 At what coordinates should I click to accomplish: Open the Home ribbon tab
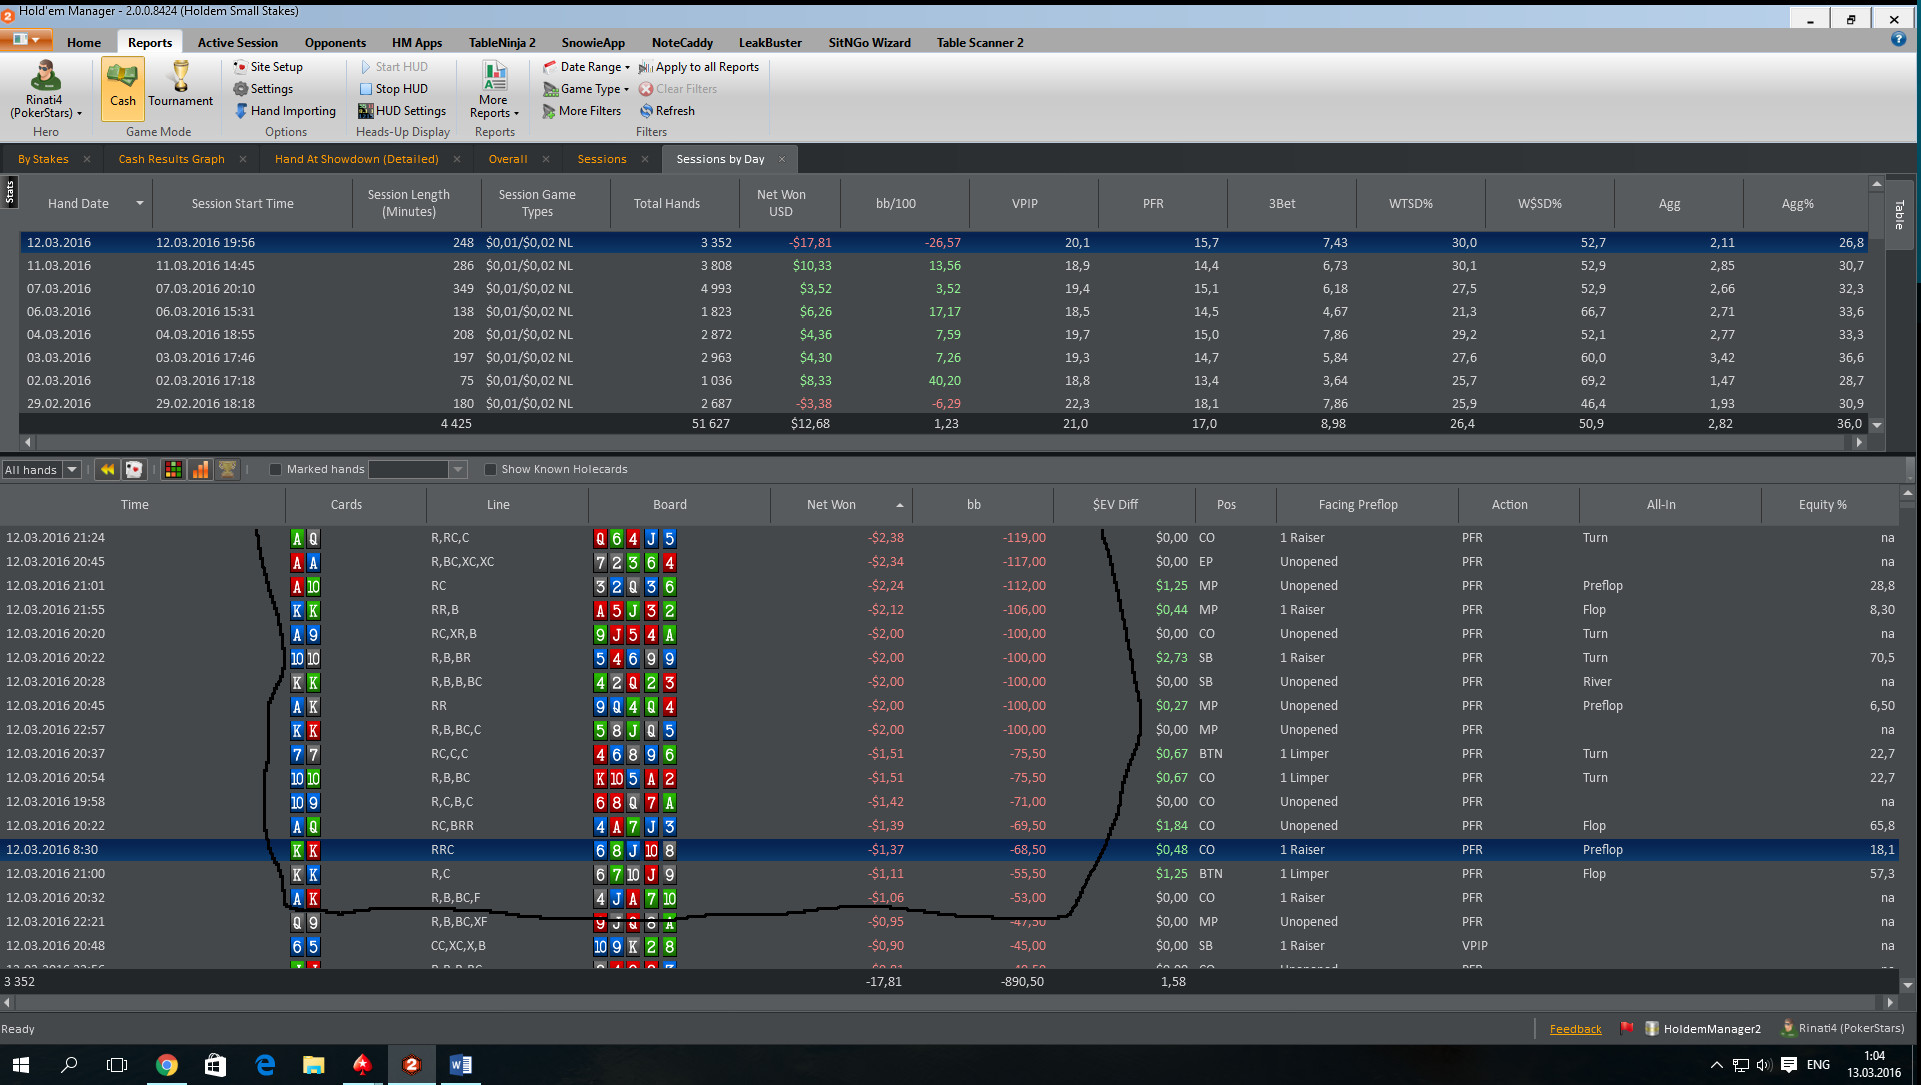(x=84, y=42)
